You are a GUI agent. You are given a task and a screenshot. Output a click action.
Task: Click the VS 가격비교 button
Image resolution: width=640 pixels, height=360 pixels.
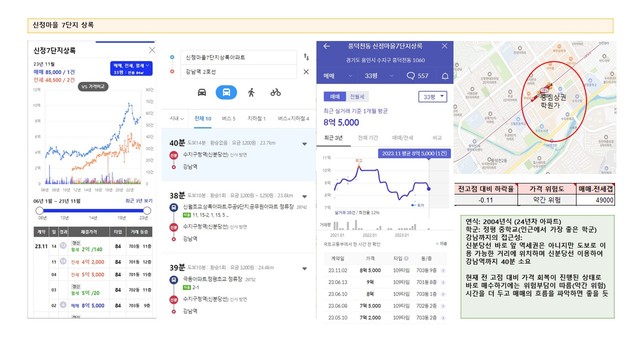[93, 87]
